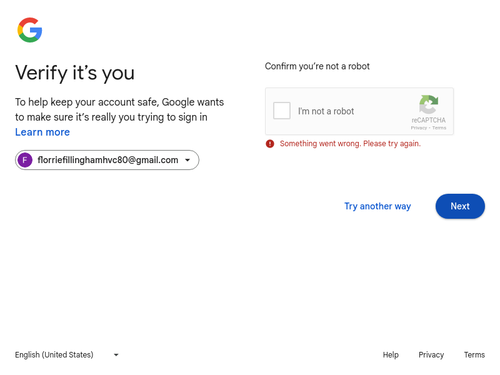Open the Privacy footer link

point(431,355)
